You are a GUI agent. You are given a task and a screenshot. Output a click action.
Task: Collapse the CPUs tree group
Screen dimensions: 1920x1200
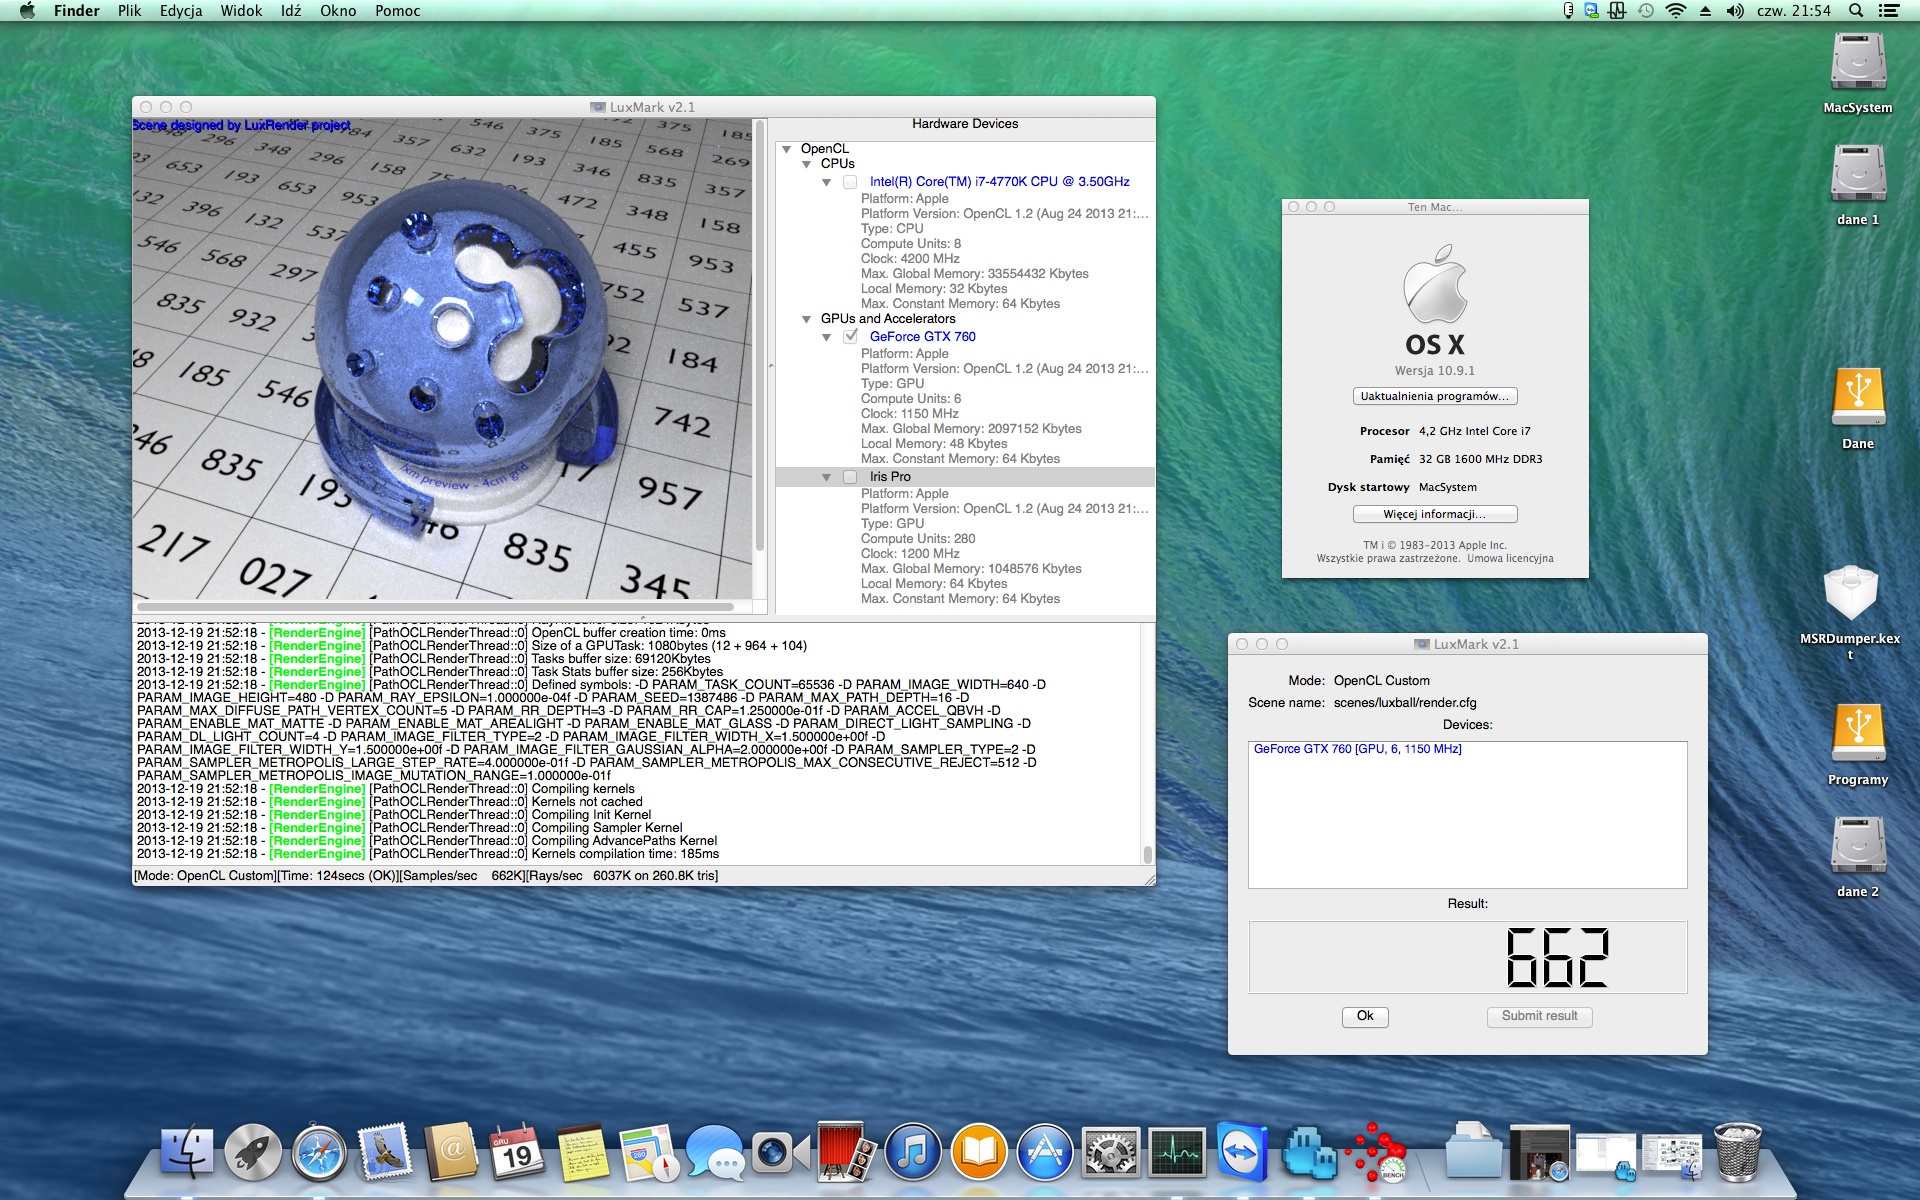pyautogui.click(x=807, y=164)
